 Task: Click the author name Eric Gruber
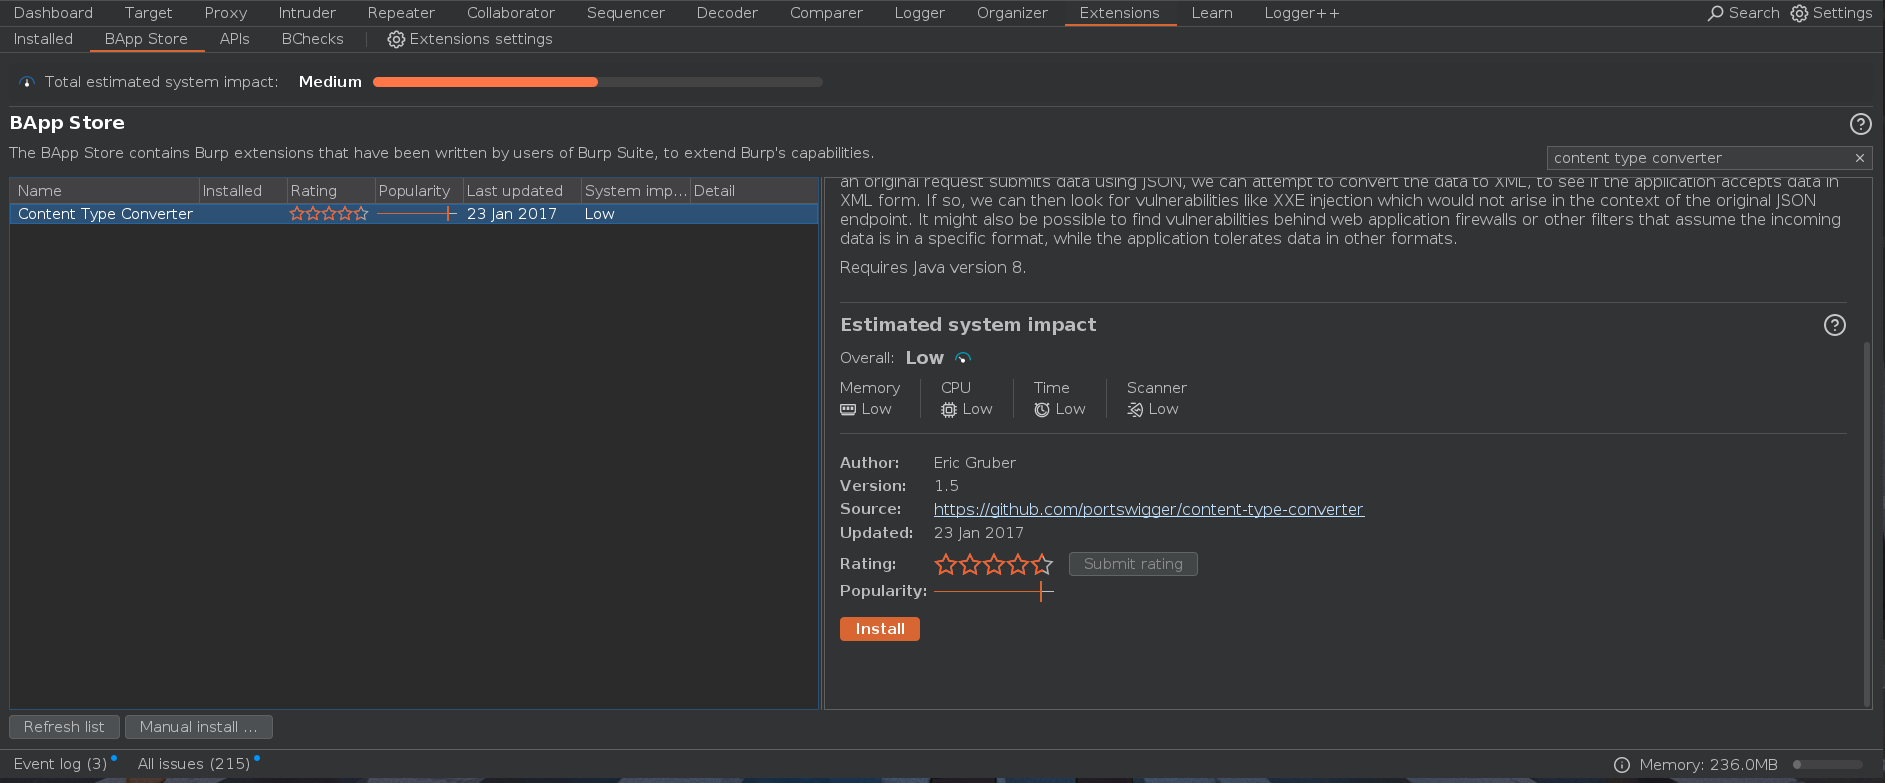[x=975, y=463]
